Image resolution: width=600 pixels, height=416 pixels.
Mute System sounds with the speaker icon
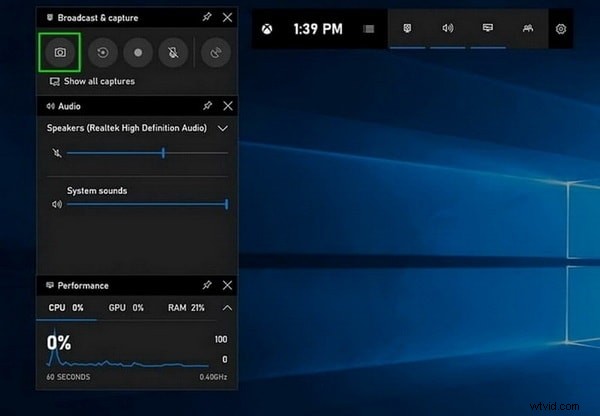pyautogui.click(x=57, y=204)
